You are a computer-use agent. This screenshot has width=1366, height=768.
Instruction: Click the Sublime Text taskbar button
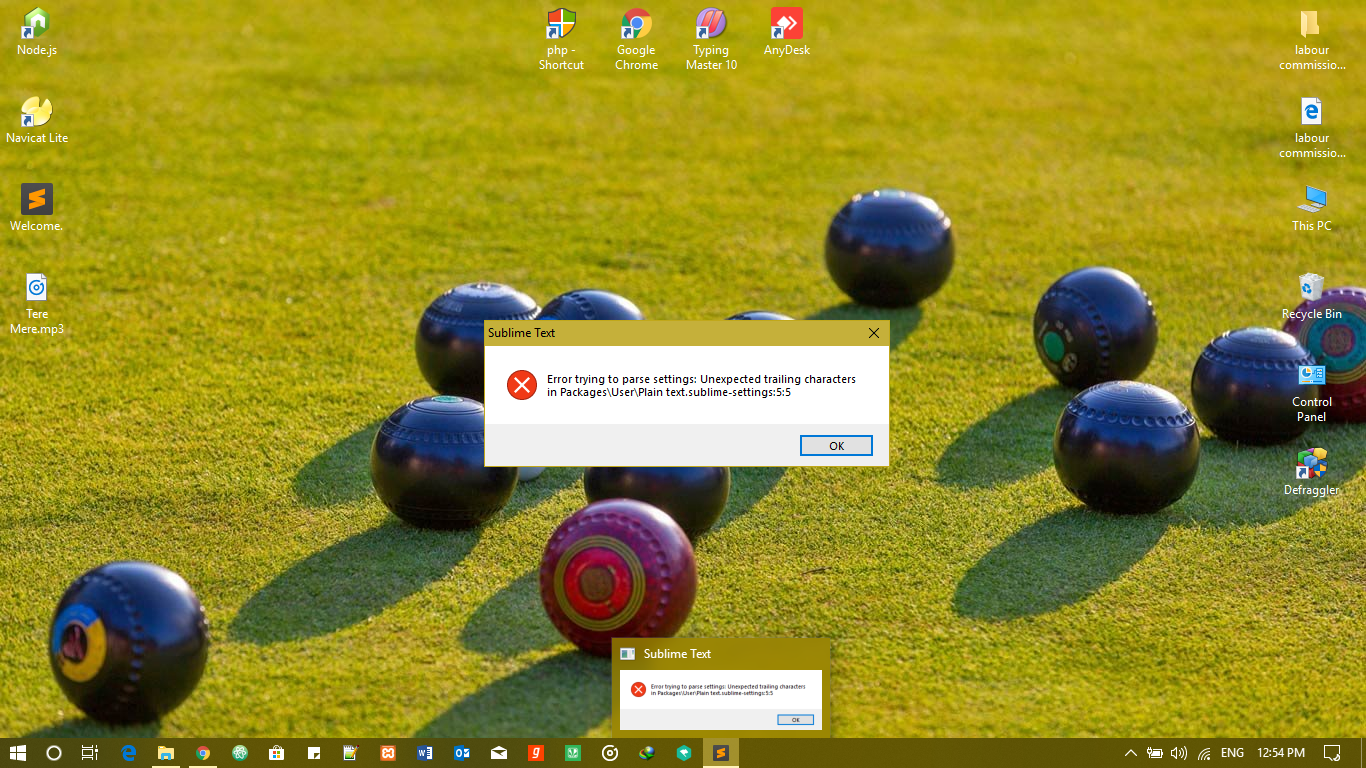(x=720, y=753)
